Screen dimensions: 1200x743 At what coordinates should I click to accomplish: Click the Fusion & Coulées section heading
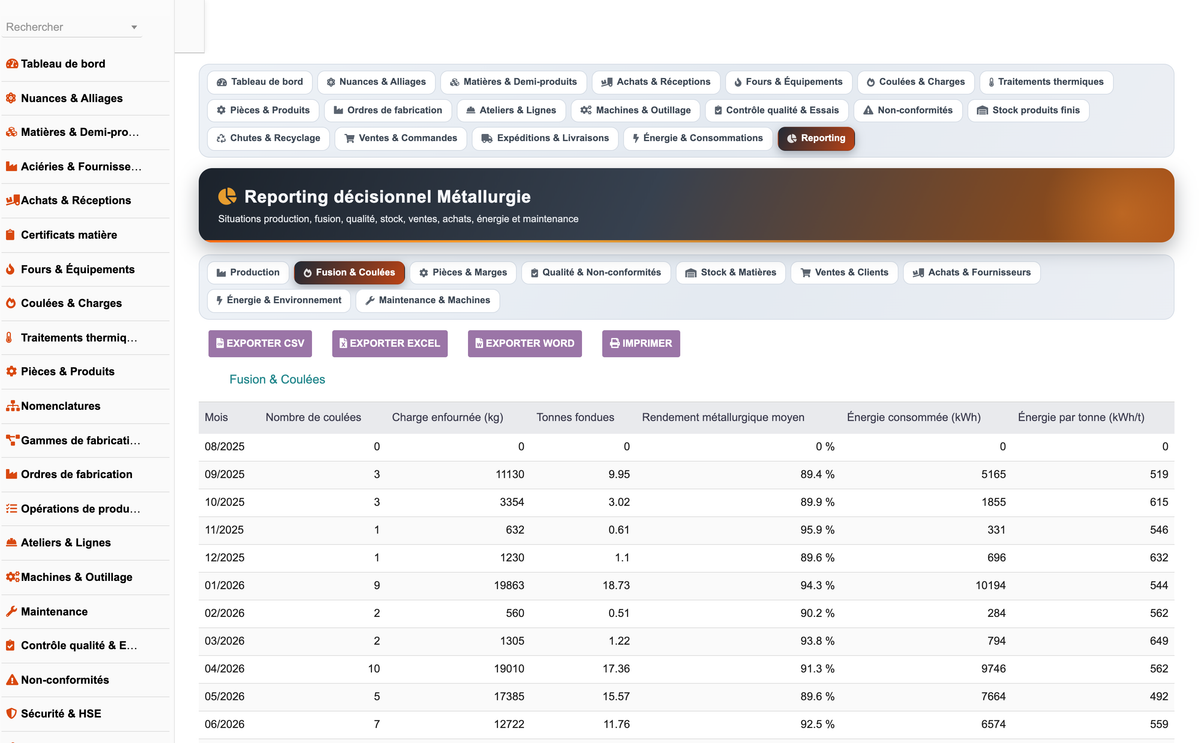tap(277, 380)
